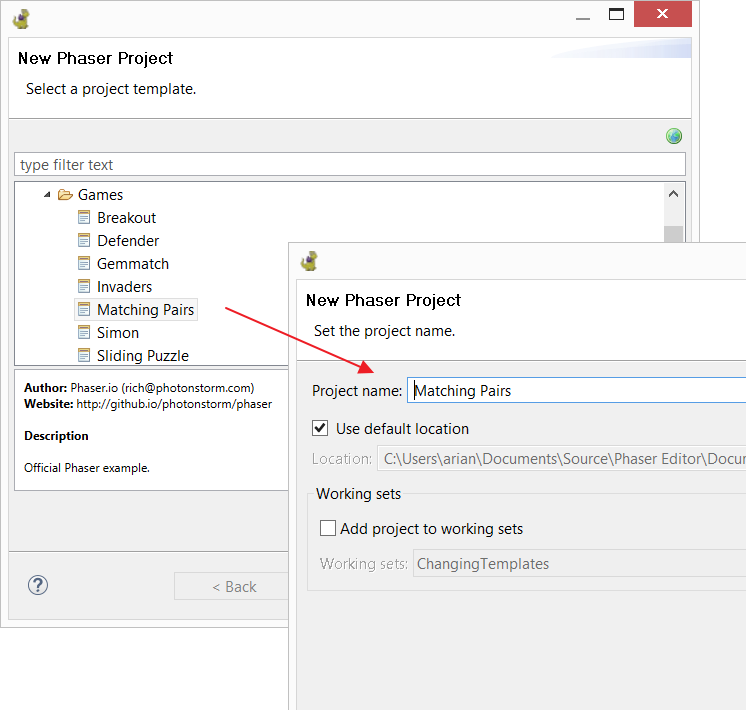Select the Gemmatch template

pyautogui.click(x=133, y=264)
